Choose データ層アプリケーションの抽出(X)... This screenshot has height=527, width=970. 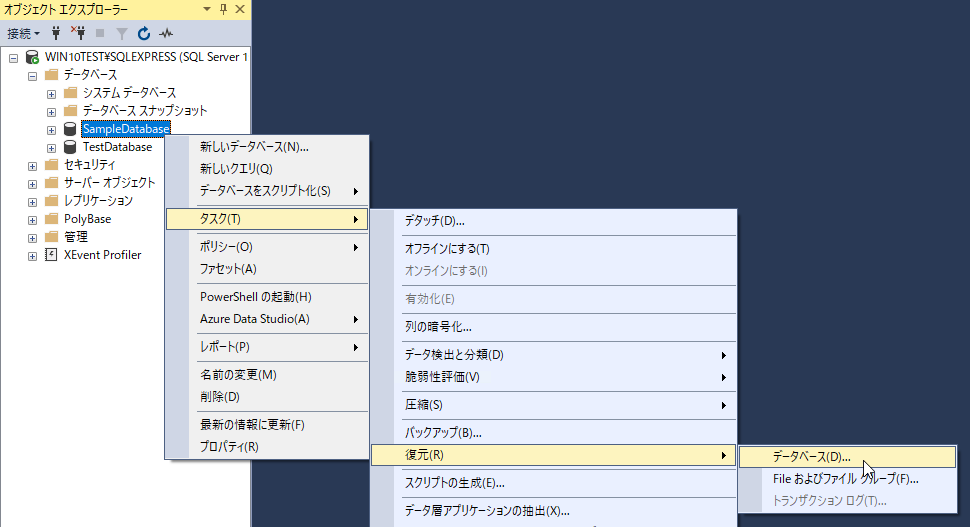554,511
